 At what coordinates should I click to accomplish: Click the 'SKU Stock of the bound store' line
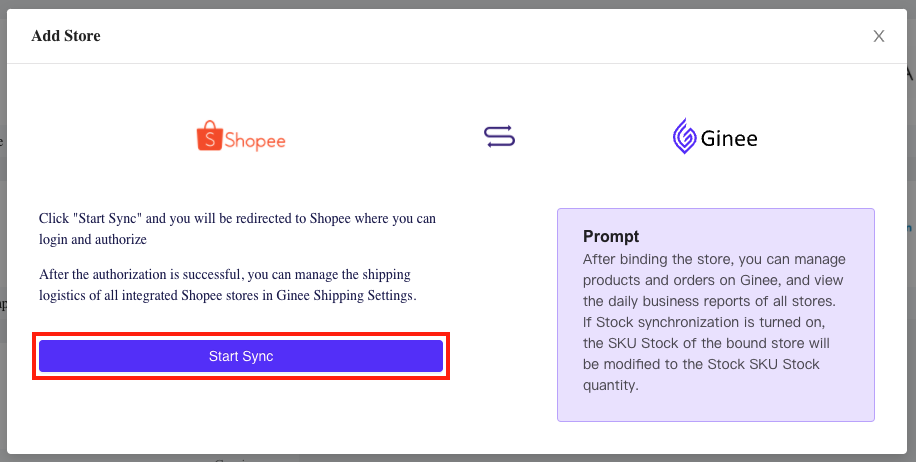click(706, 343)
